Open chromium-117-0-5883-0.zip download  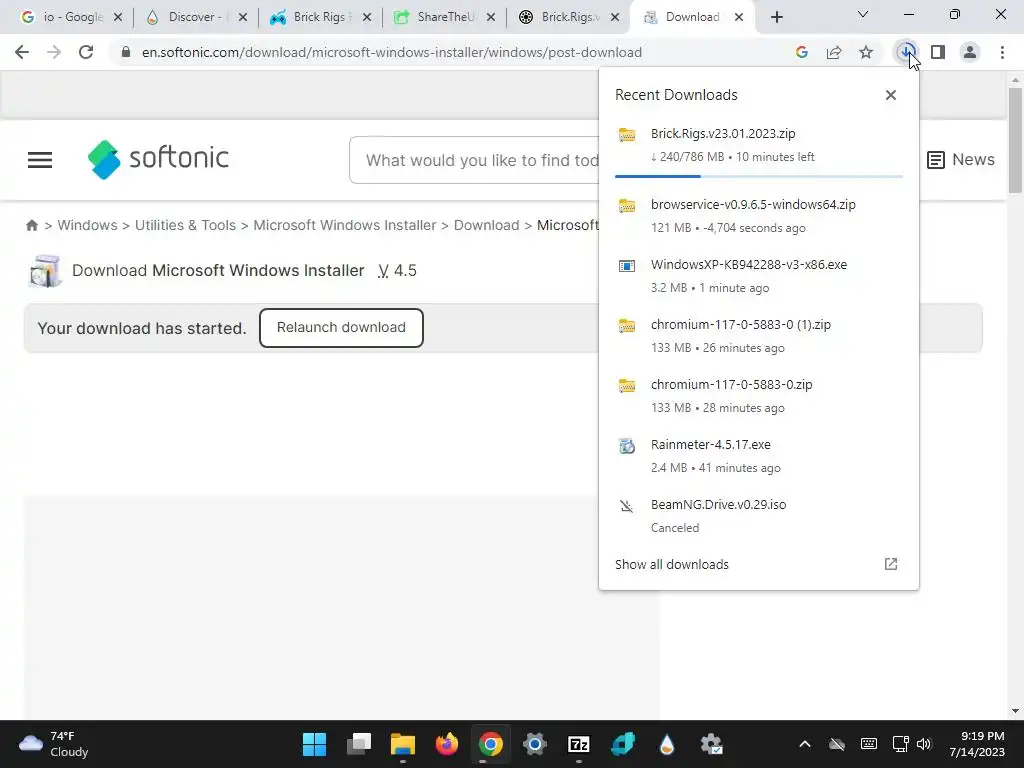tap(759, 396)
